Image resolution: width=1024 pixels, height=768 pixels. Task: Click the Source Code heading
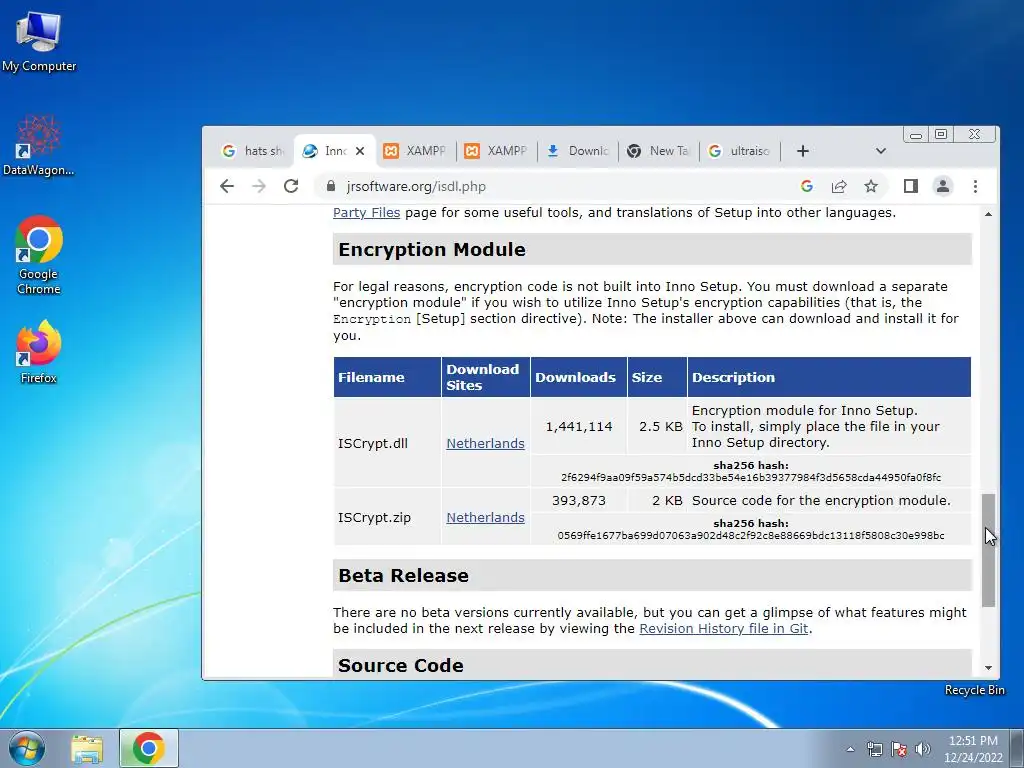pos(400,665)
